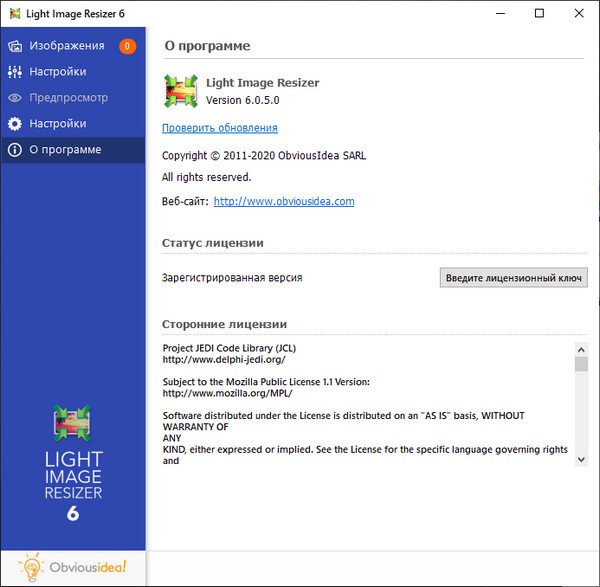Click the eye icon next to Предпросмотр
The image size is (600, 587).
15,98
